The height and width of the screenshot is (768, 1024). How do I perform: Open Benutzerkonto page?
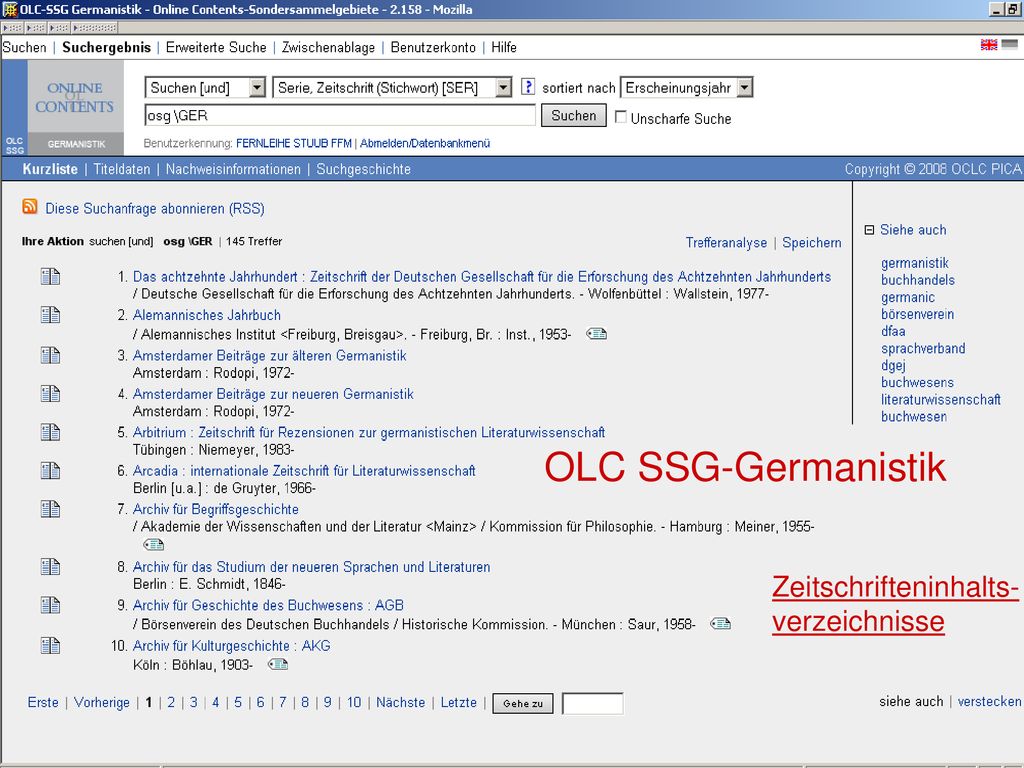pyautogui.click(x=433, y=47)
